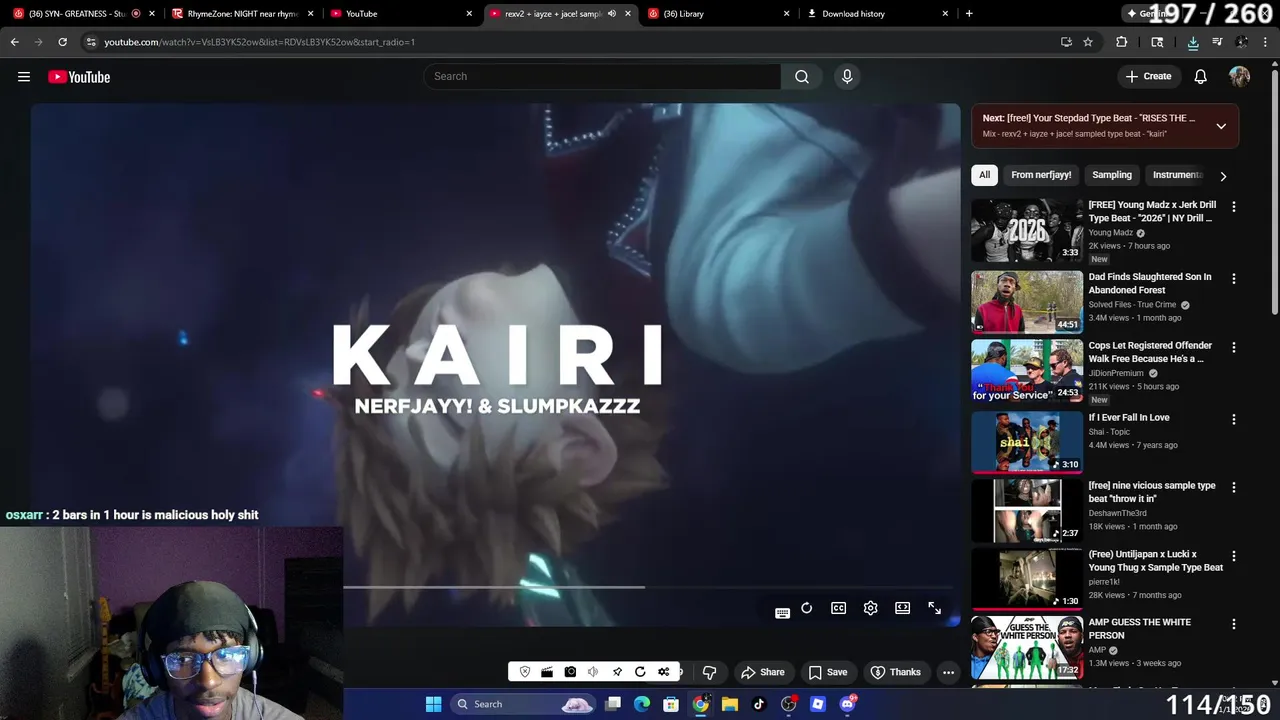Select the Instrumental filter chip
Image resolution: width=1280 pixels, height=720 pixels.
1177,175
